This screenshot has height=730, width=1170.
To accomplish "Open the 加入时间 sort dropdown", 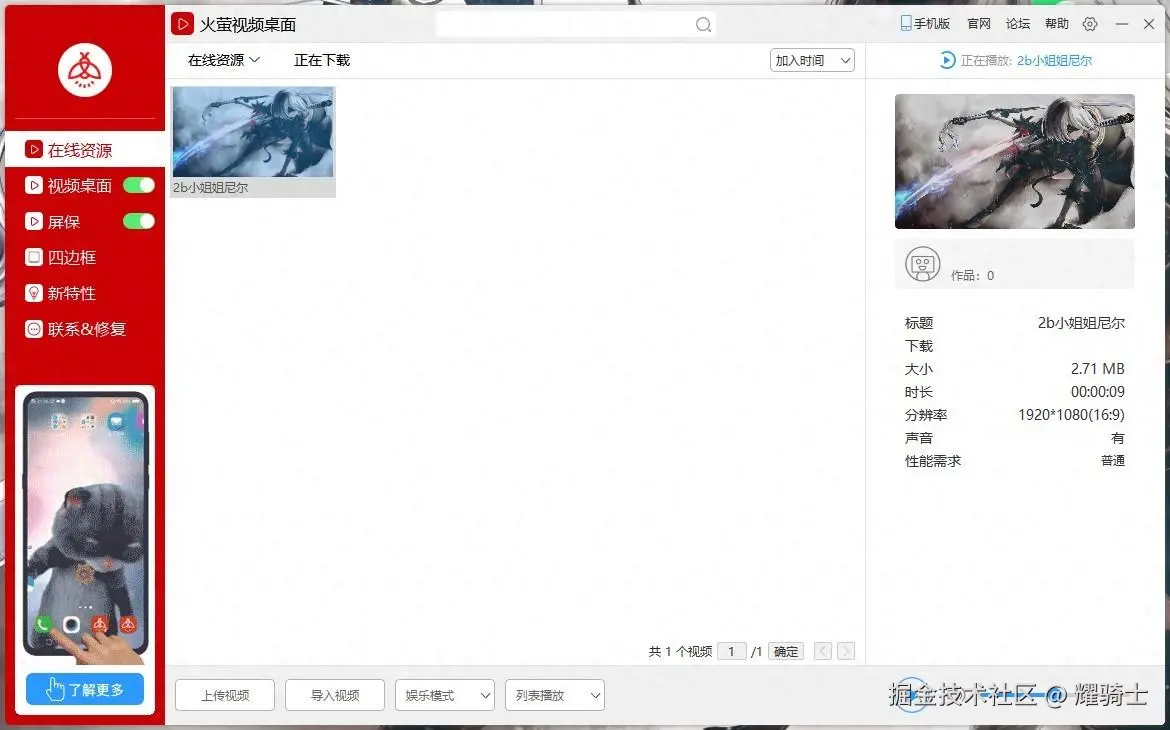I will coord(813,60).
